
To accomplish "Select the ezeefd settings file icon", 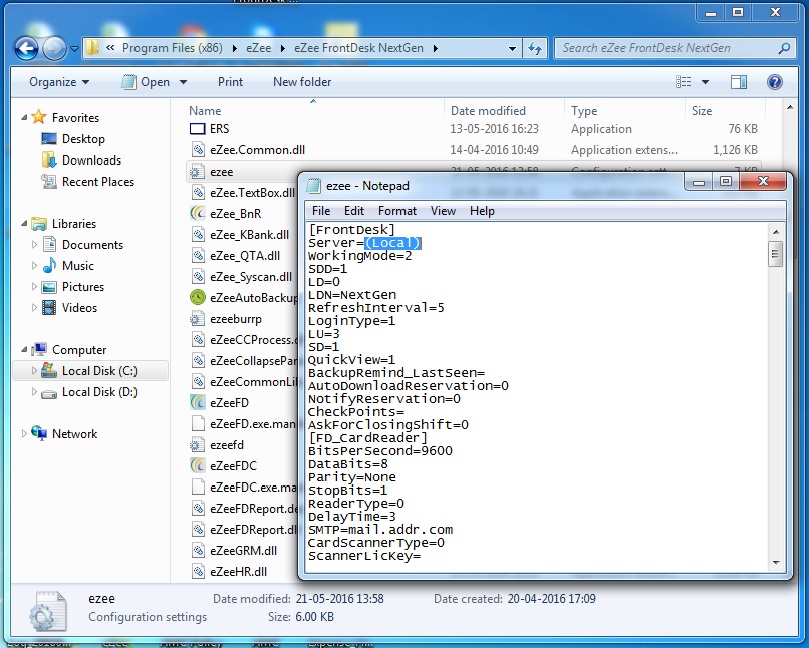I will [x=197, y=445].
